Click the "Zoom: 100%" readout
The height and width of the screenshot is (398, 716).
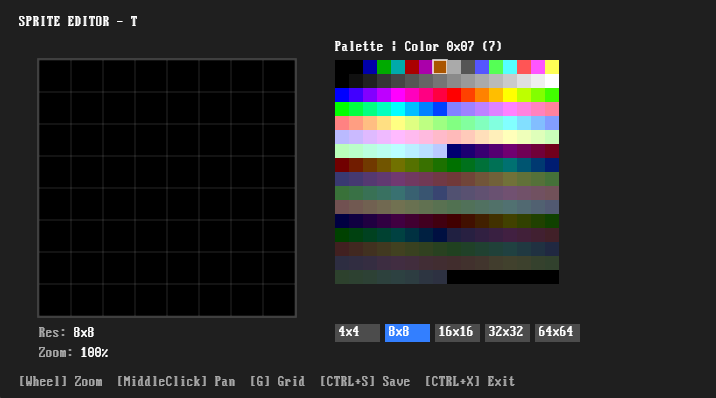[73, 352]
